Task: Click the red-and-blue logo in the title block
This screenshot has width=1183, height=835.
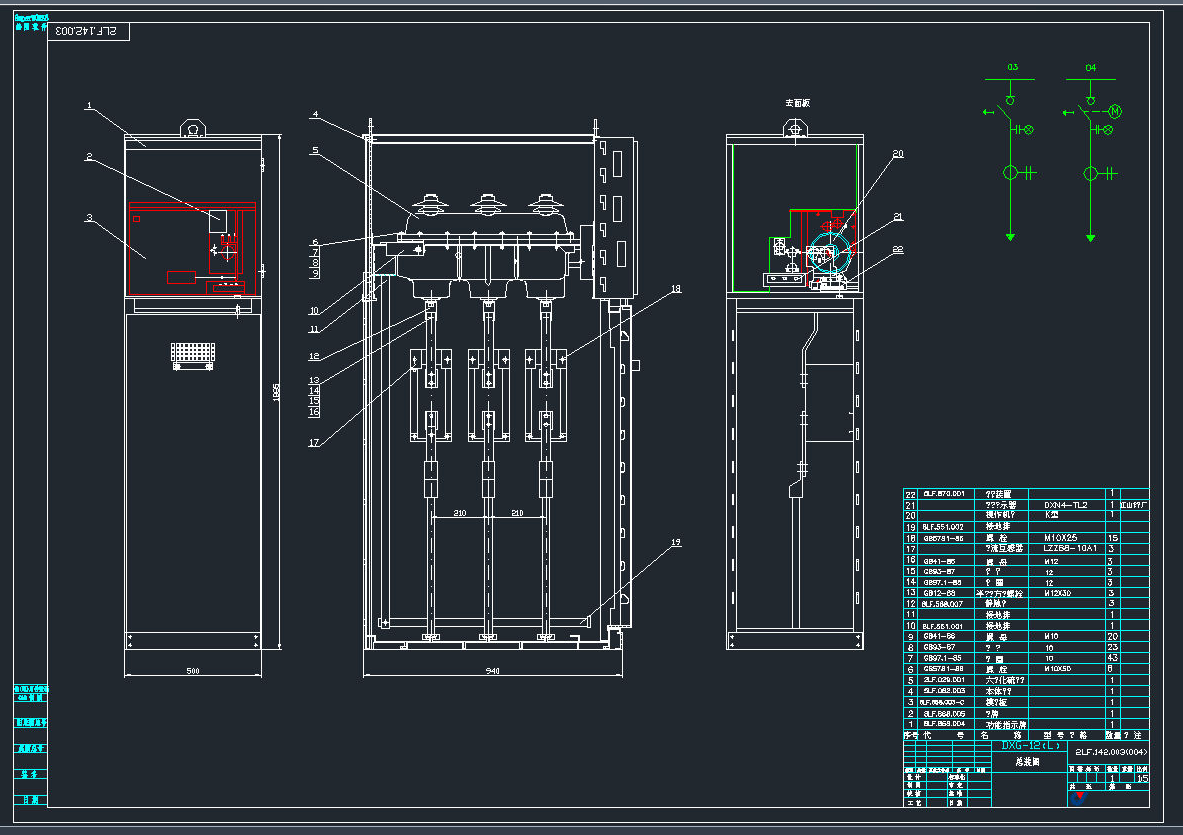Action: click(x=1077, y=796)
